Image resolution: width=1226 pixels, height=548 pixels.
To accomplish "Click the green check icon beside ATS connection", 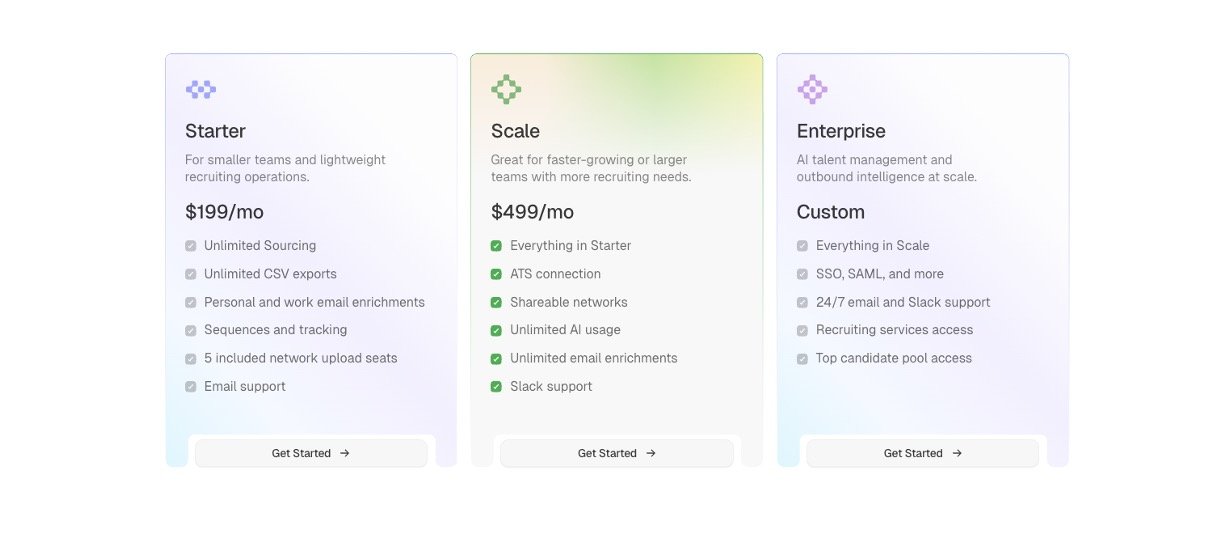I will coord(496,274).
